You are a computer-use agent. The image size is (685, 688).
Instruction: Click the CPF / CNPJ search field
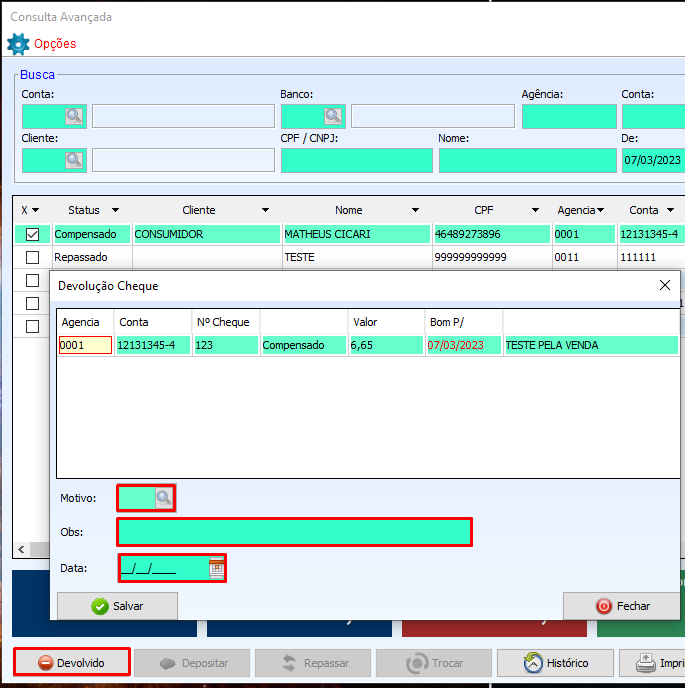point(357,160)
